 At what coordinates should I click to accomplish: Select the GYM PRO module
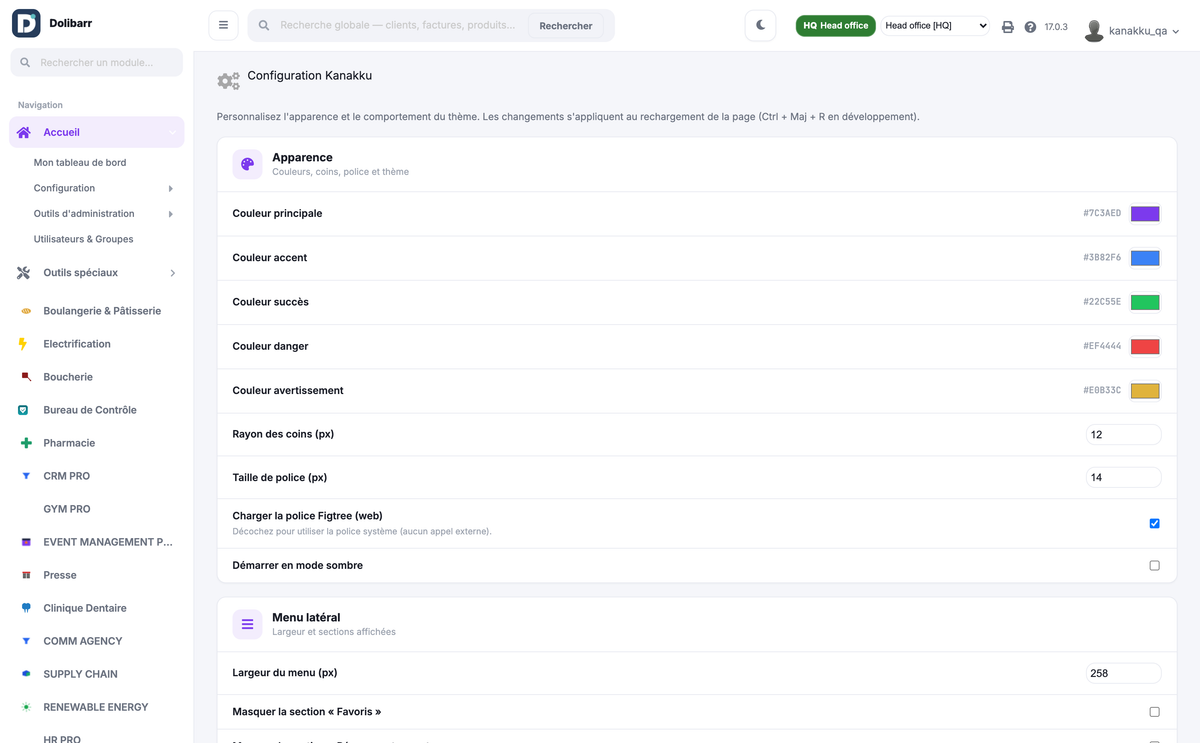(67, 509)
